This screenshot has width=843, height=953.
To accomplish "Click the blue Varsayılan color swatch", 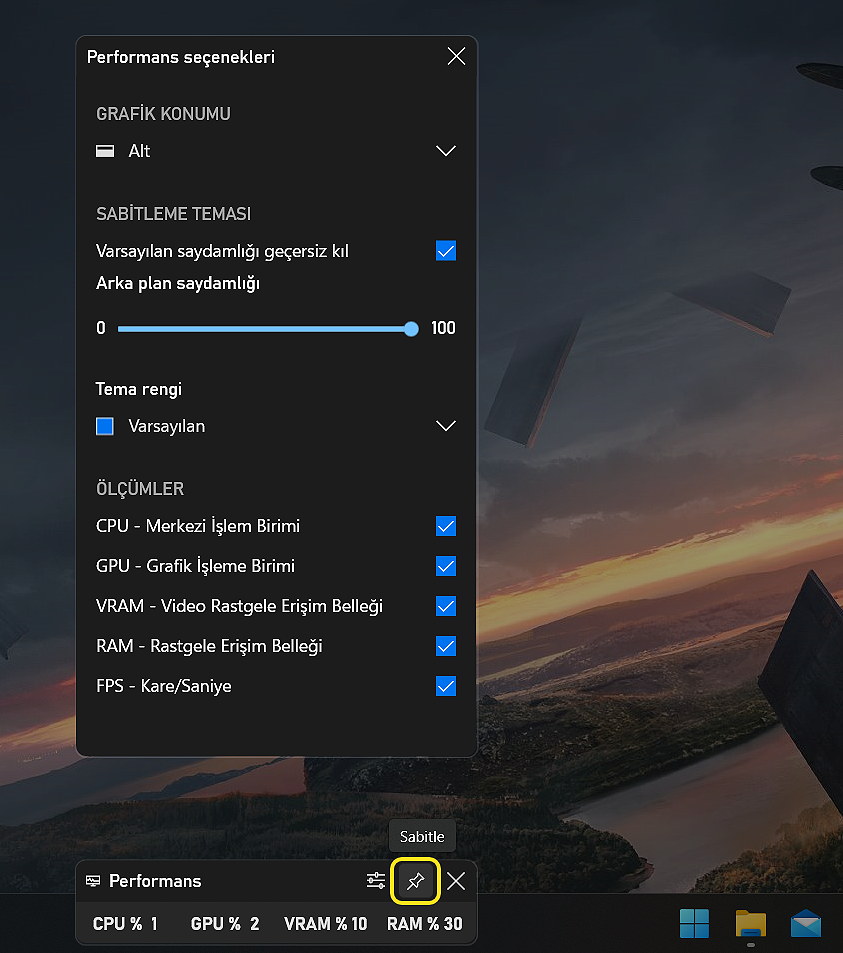I will tap(105, 426).
